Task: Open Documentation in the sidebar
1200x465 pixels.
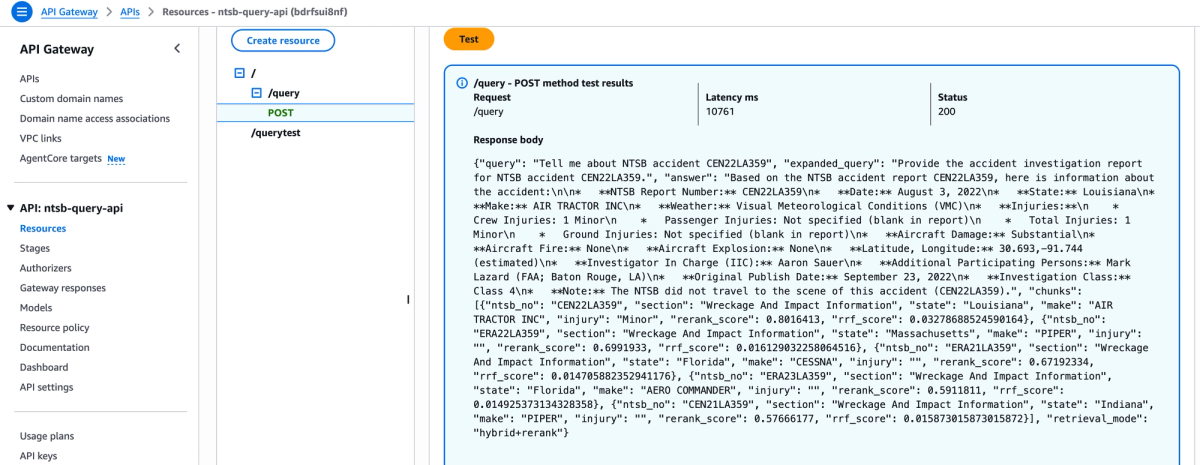Action: tap(55, 347)
